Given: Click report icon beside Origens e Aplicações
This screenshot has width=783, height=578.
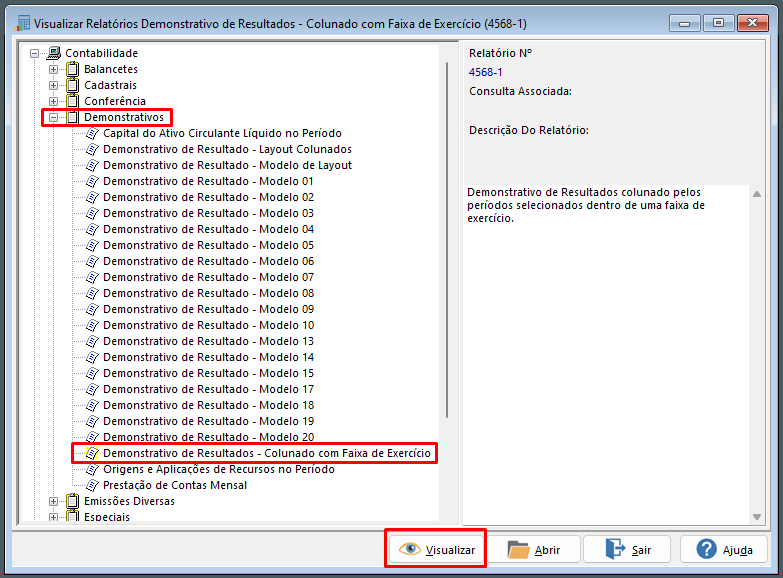Looking at the screenshot, I should [x=92, y=469].
